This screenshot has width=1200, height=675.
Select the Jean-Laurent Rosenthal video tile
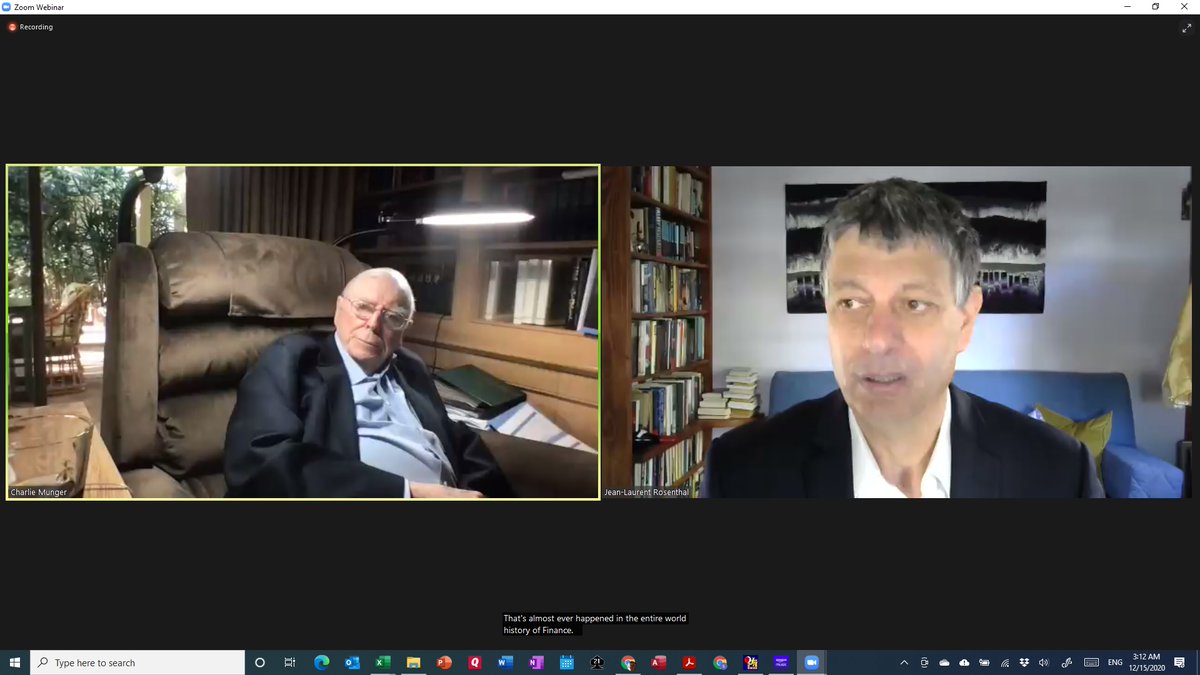(x=897, y=332)
